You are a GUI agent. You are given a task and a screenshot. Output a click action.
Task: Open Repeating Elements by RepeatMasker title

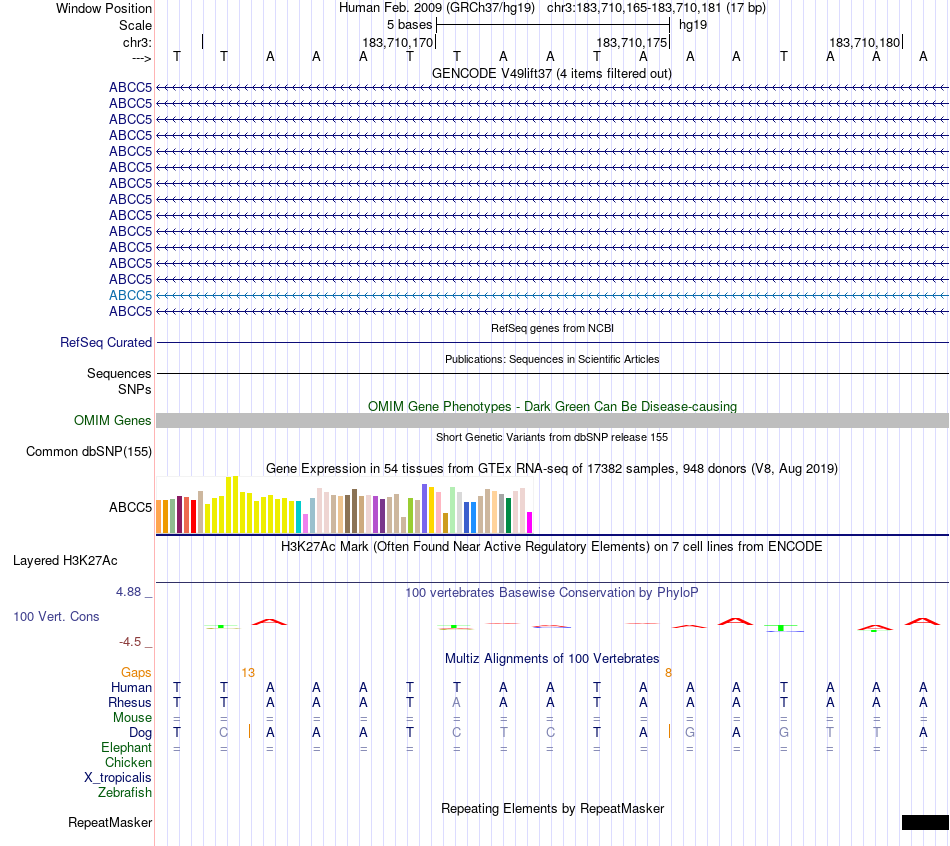[x=552, y=808]
